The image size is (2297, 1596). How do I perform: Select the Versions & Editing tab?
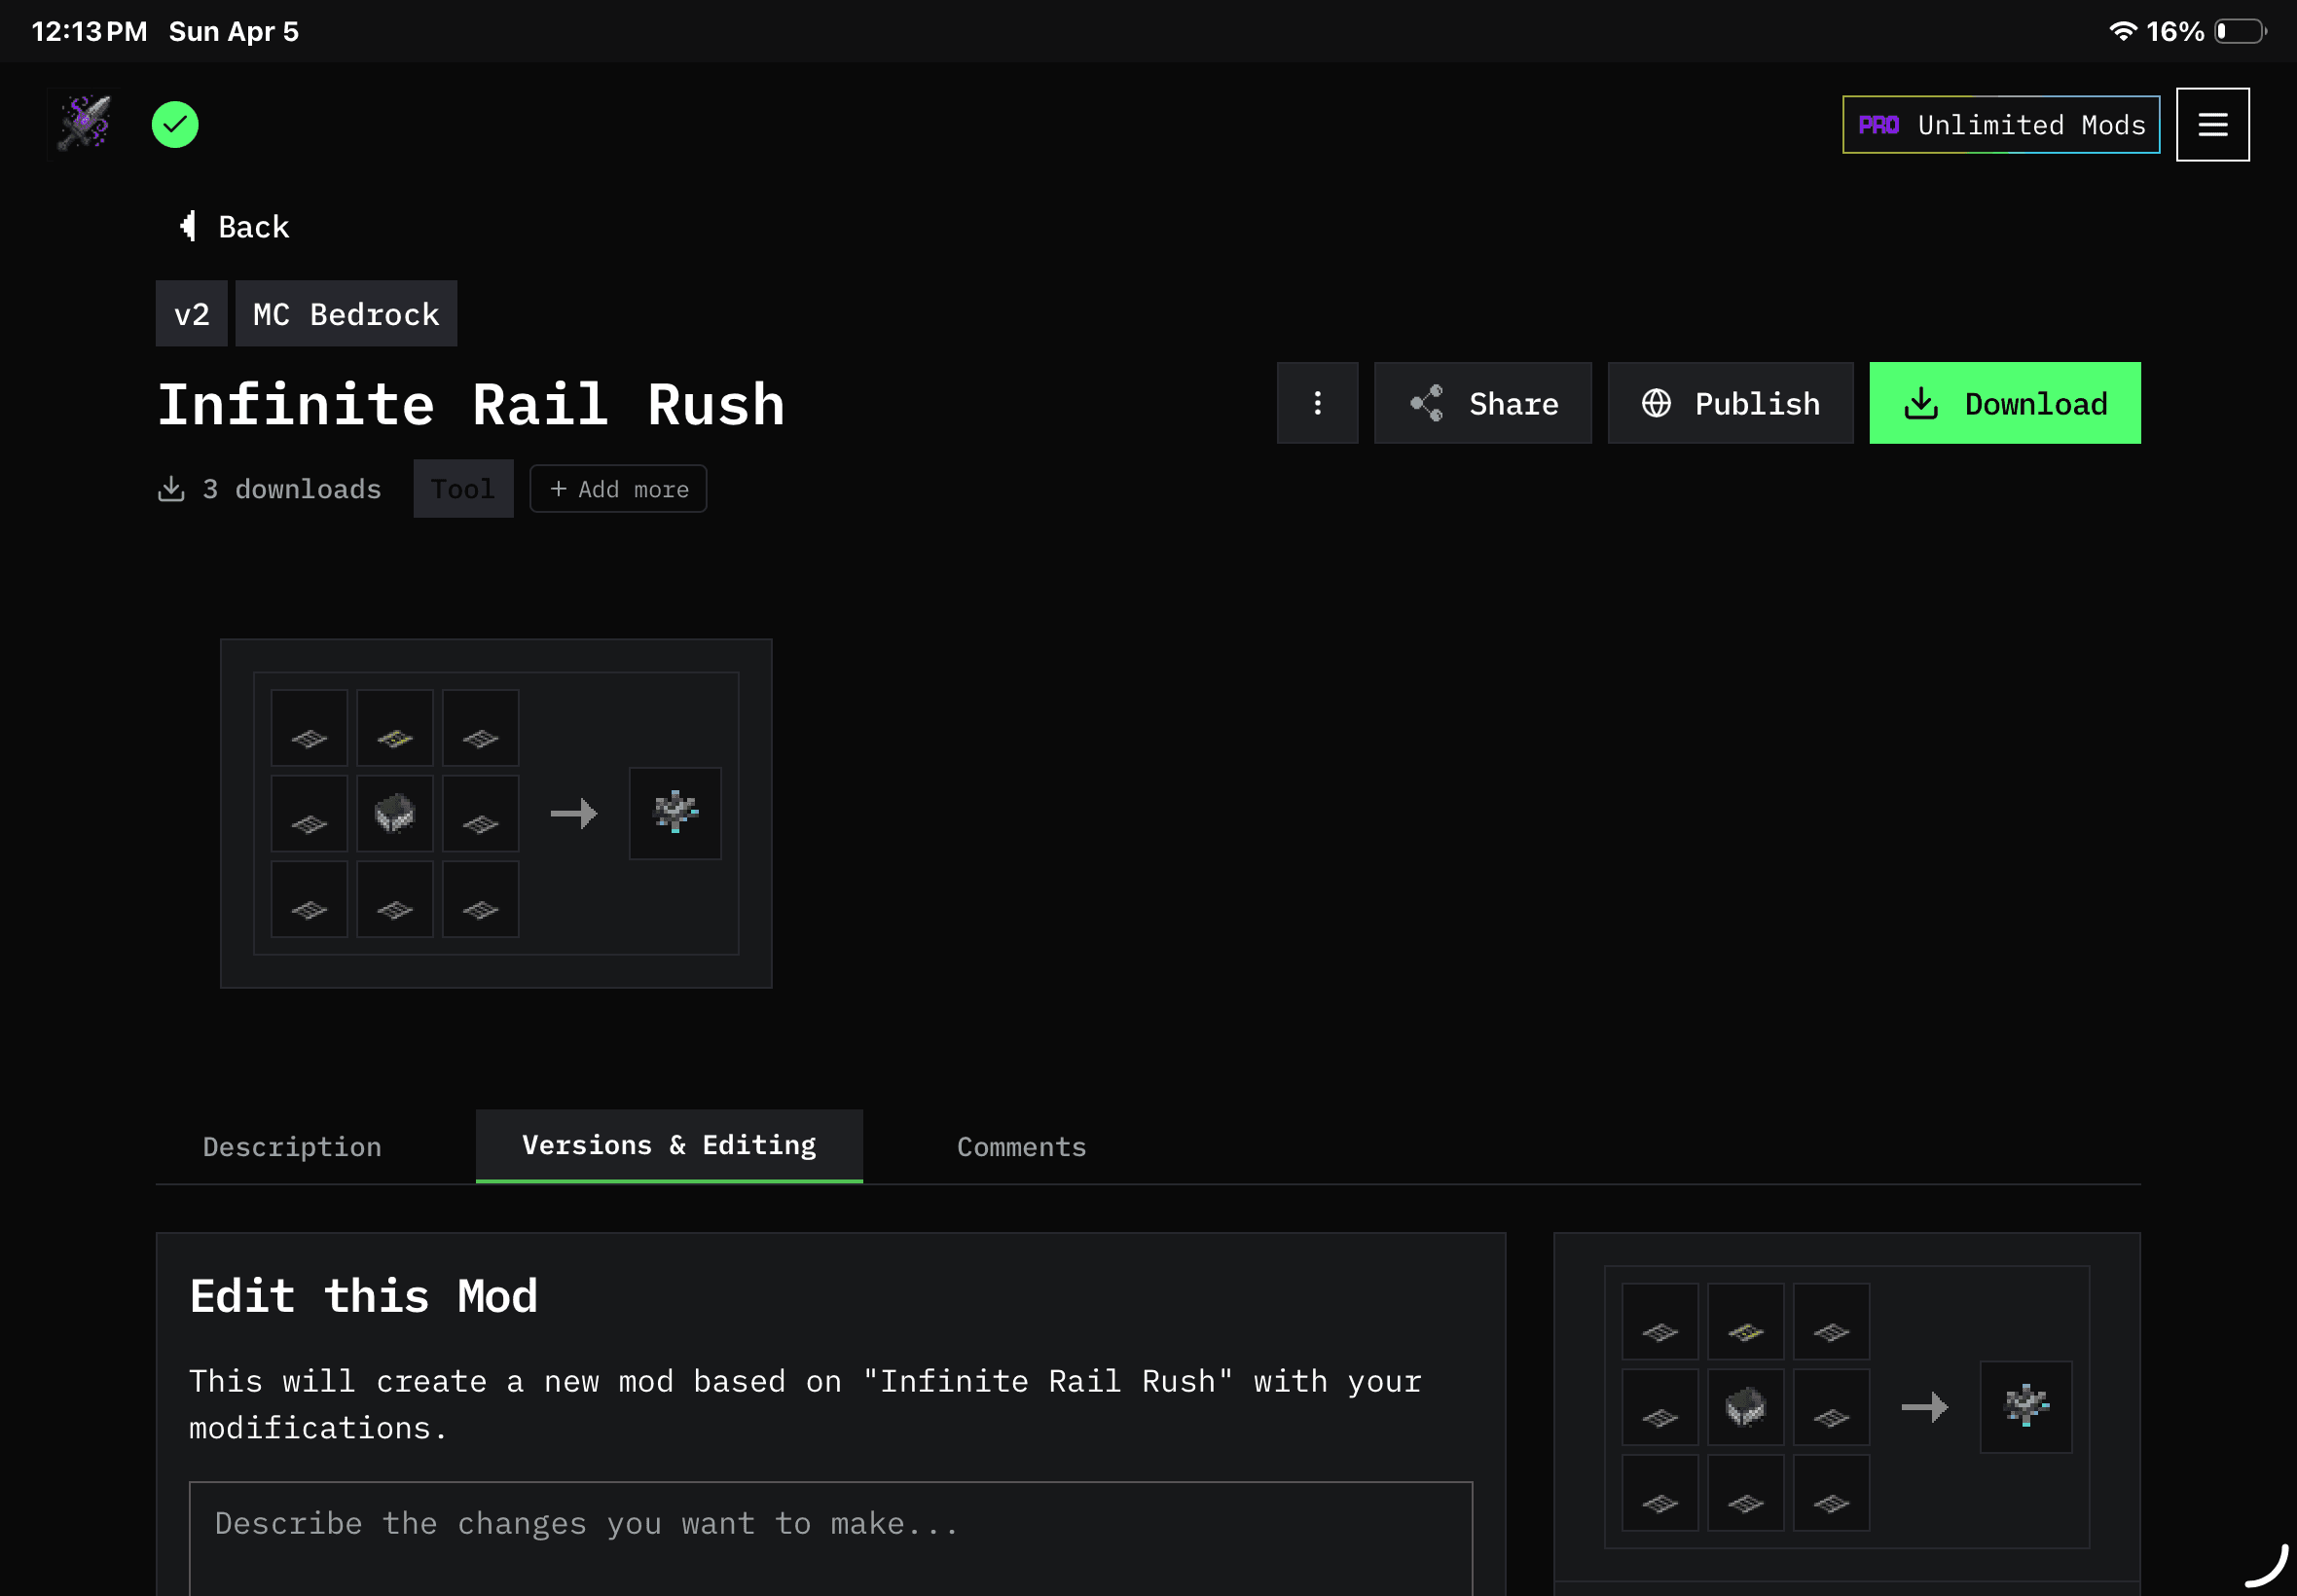pyautogui.click(x=668, y=1146)
